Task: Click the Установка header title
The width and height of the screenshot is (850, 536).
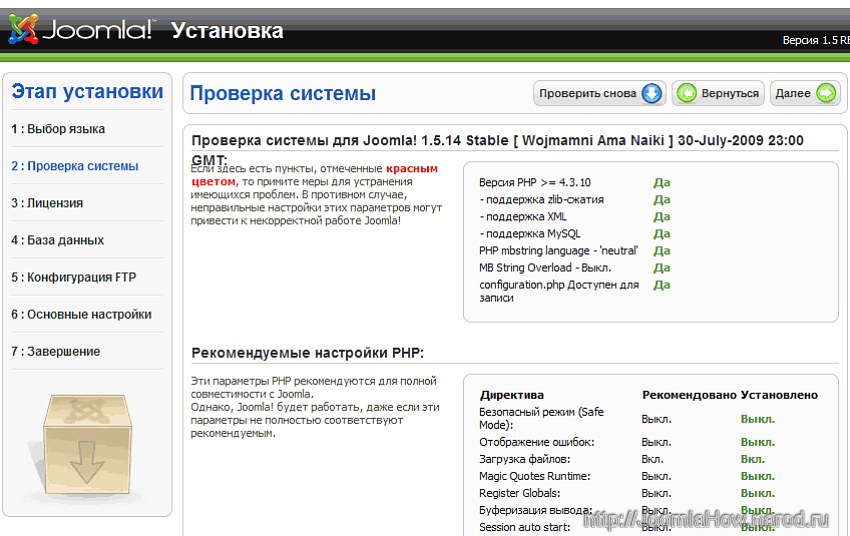Action: click(x=227, y=30)
